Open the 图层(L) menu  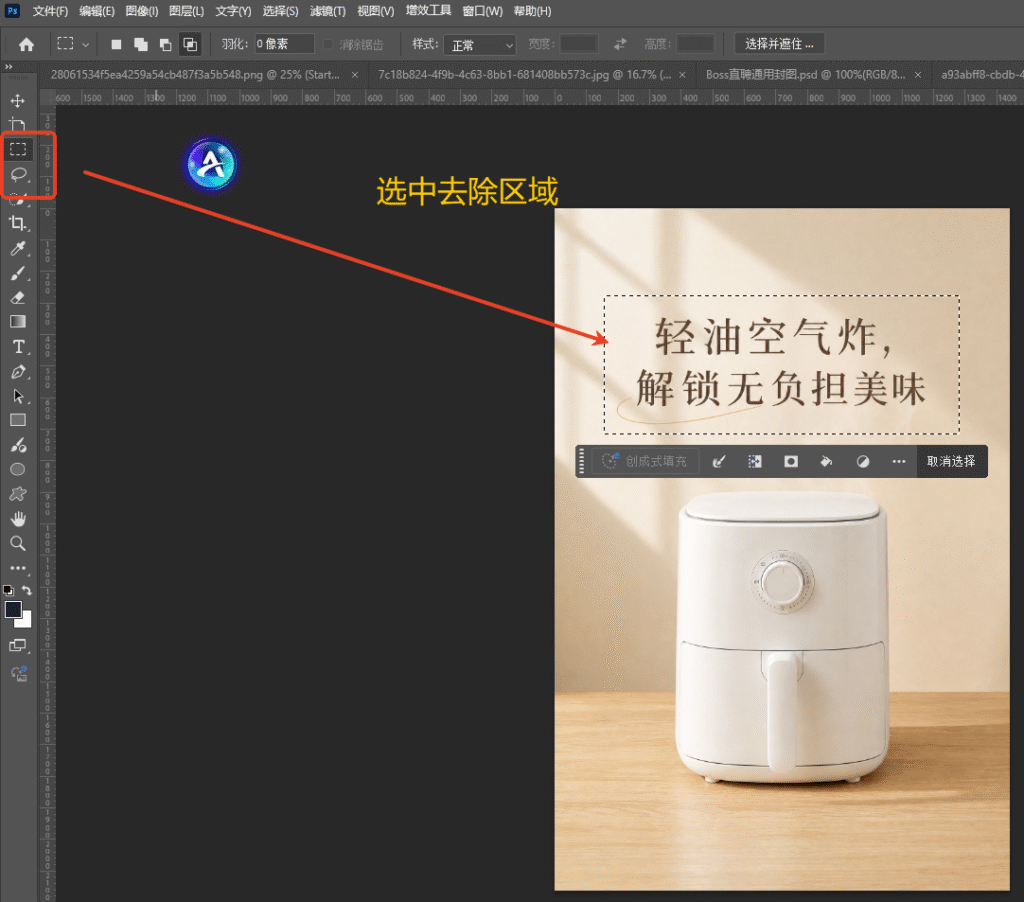(x=186, y=11)
